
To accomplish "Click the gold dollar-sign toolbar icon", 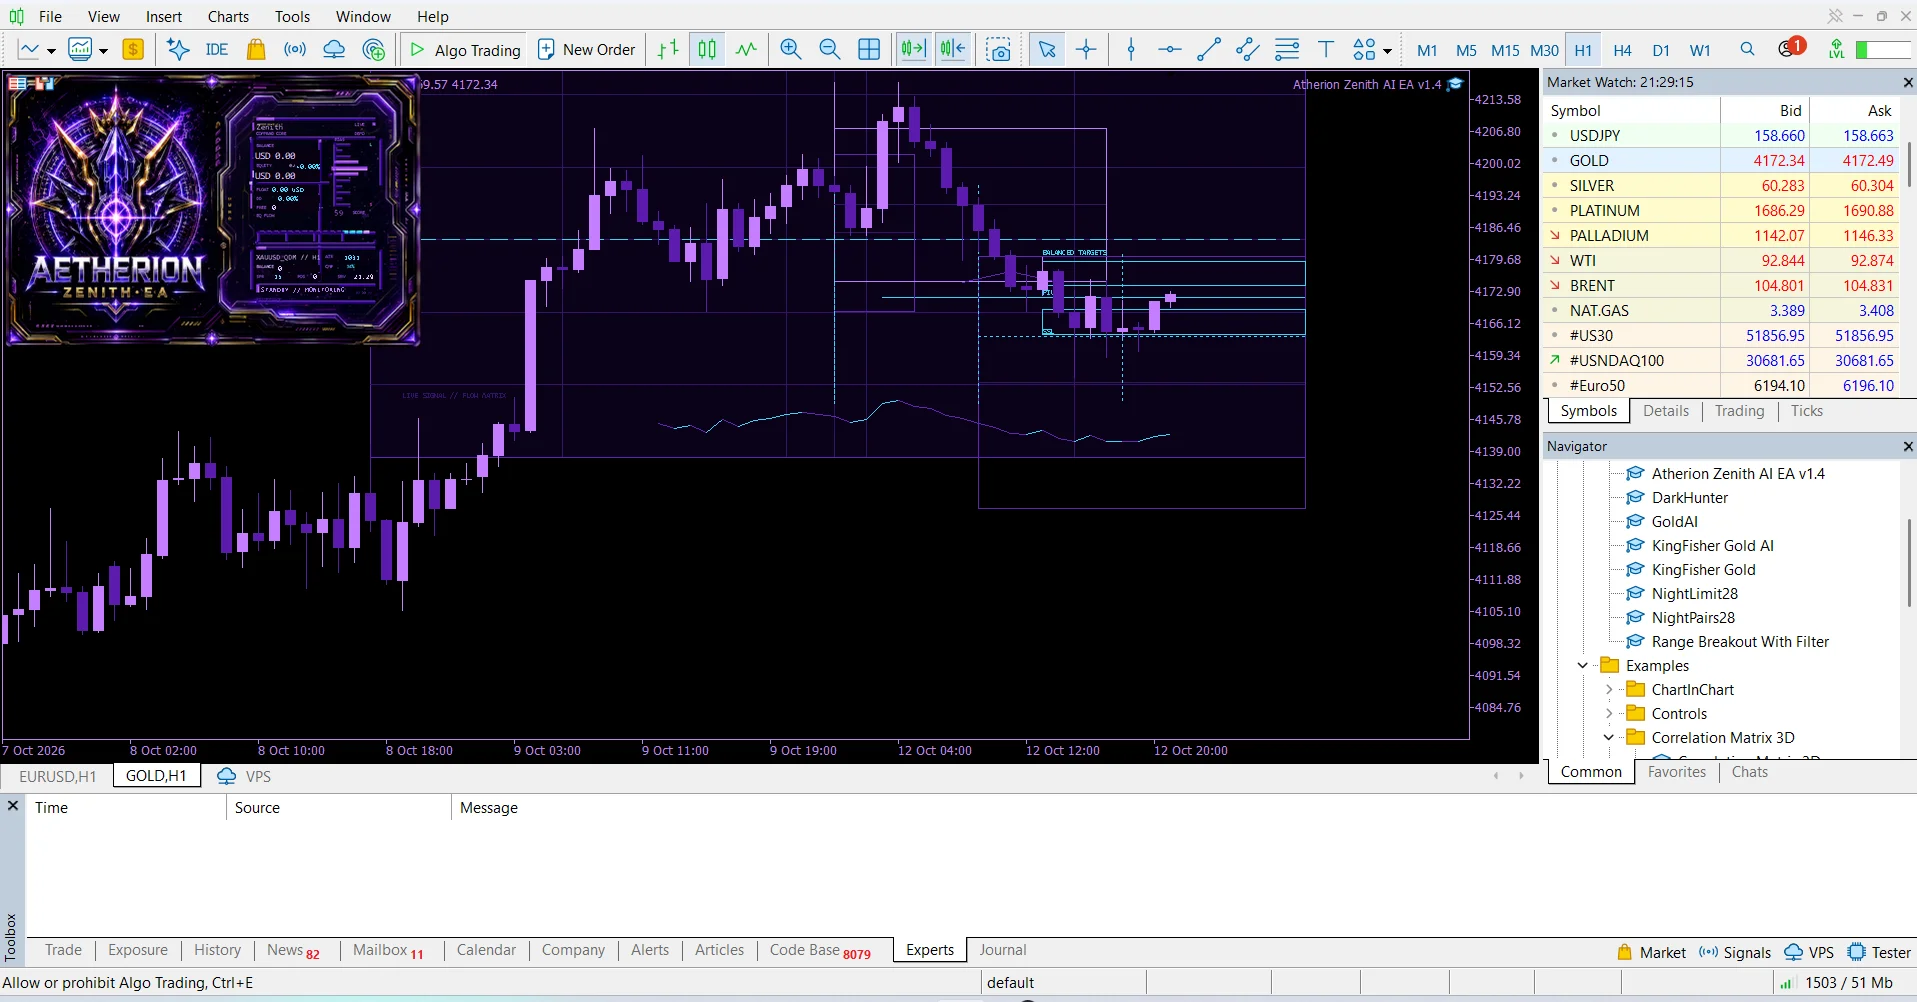I will click(133, 49).
